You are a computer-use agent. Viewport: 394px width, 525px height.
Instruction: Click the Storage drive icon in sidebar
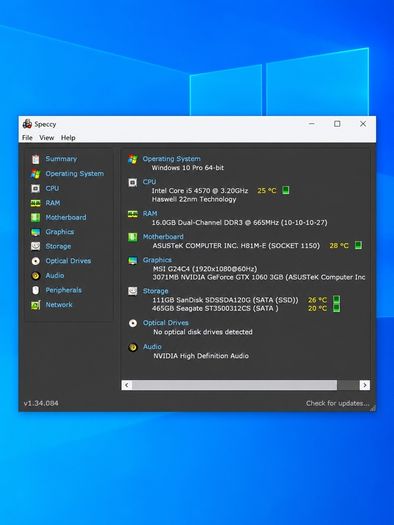click(35, 246)
